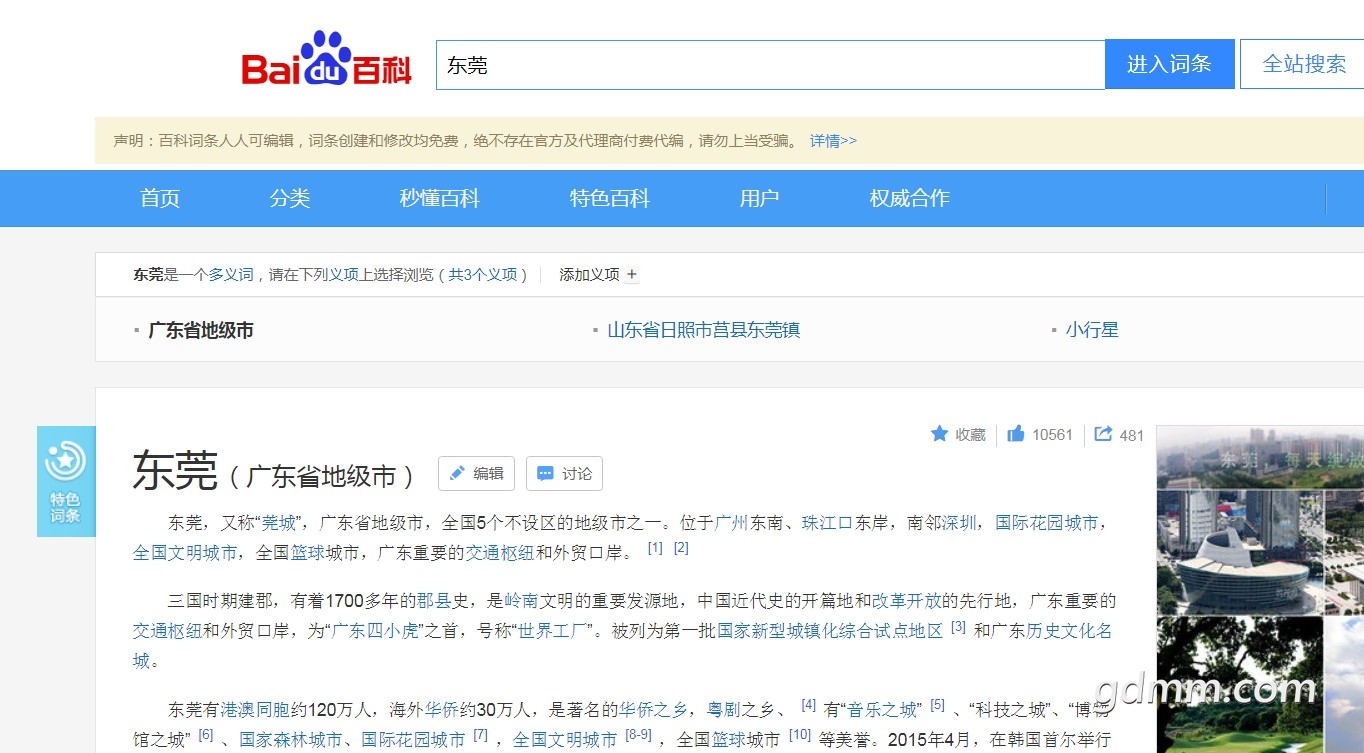The width and height of the screenshot is (1364, 753).
Task: Click the 进入词条 button
Action: (1169, 64)
